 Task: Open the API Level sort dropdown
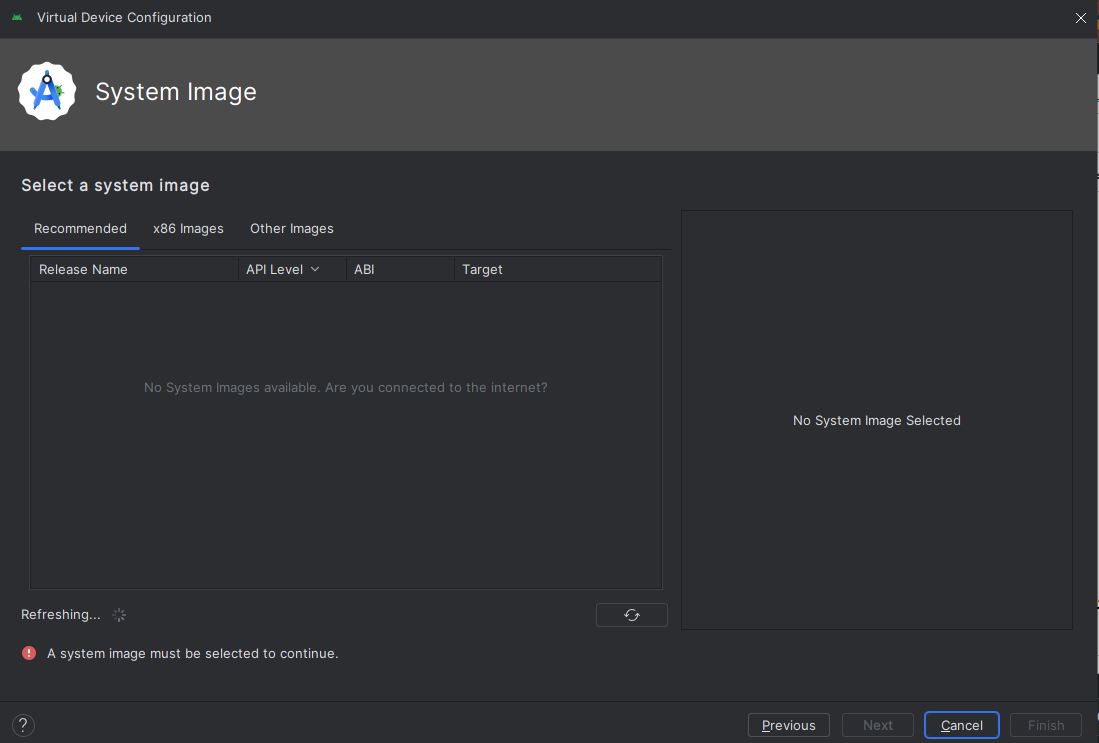point(314,269)
